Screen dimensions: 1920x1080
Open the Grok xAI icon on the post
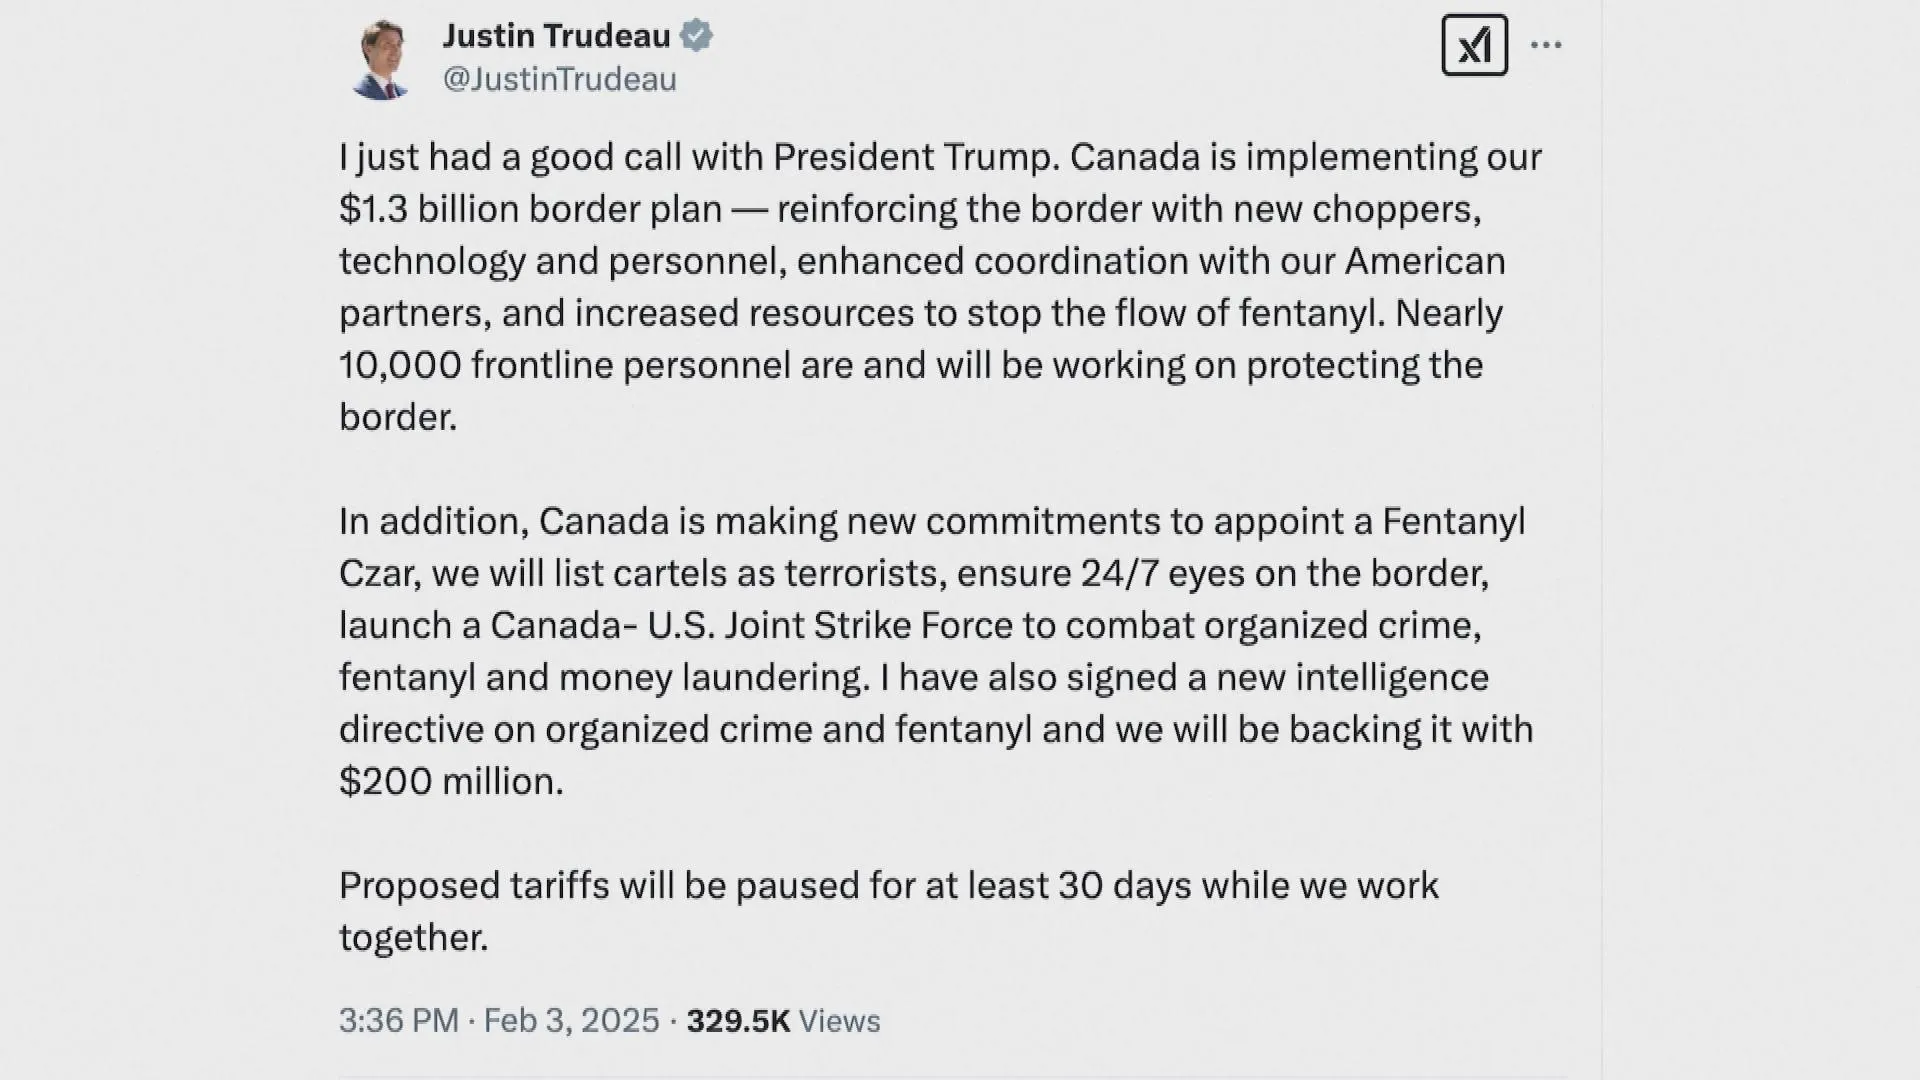pyautogui.click(x=1474, y=45)
